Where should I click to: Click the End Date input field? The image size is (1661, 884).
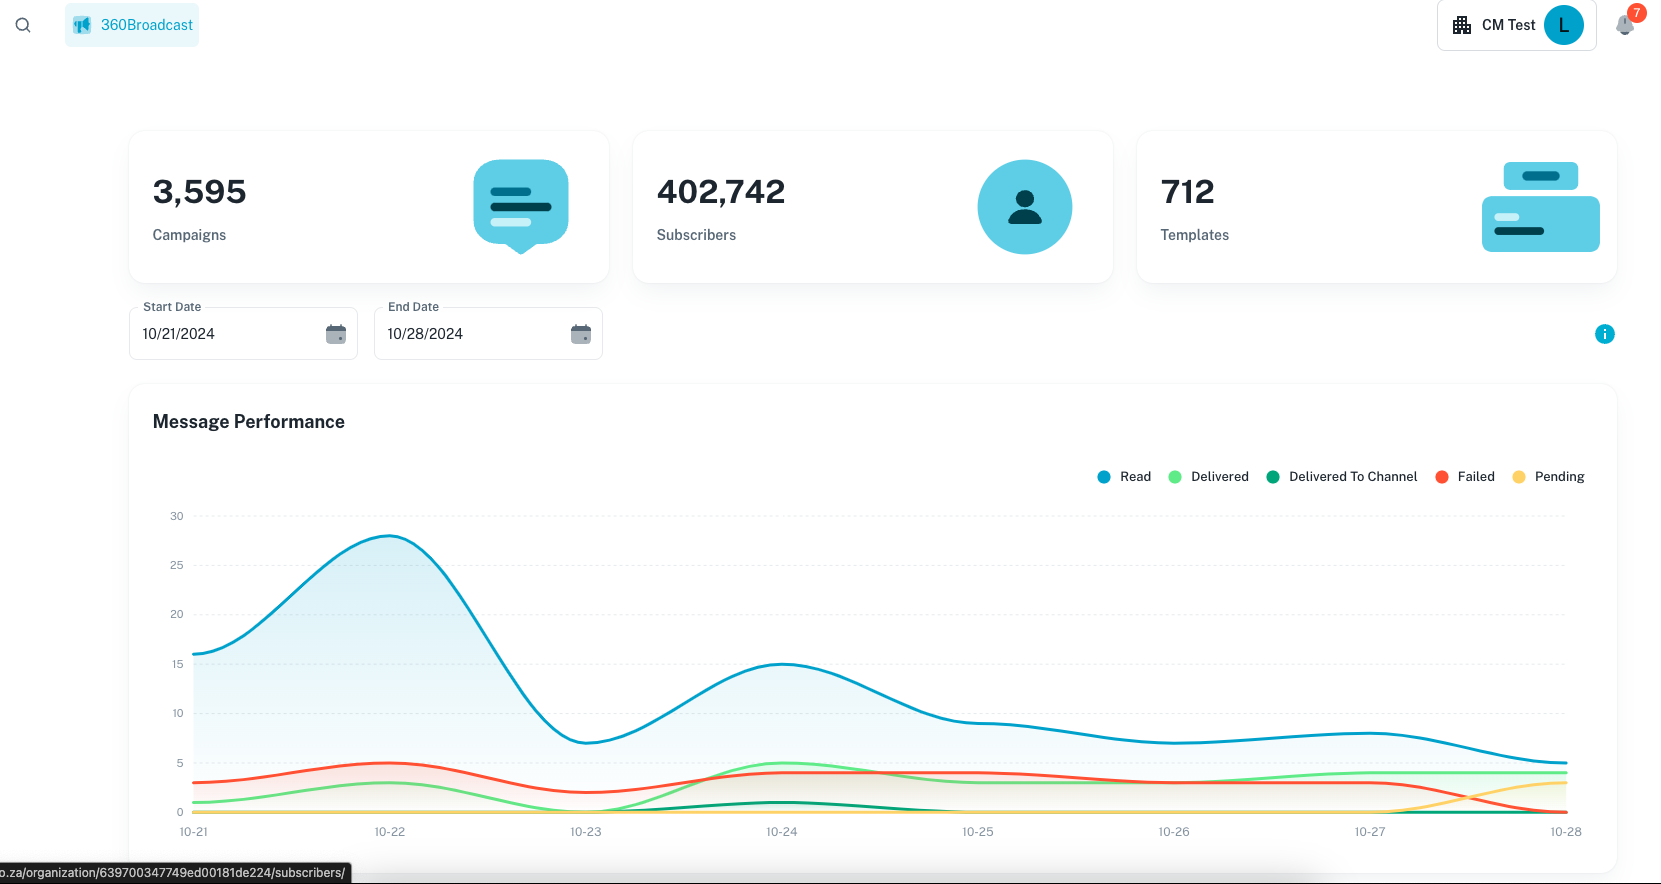pos(470,334)
